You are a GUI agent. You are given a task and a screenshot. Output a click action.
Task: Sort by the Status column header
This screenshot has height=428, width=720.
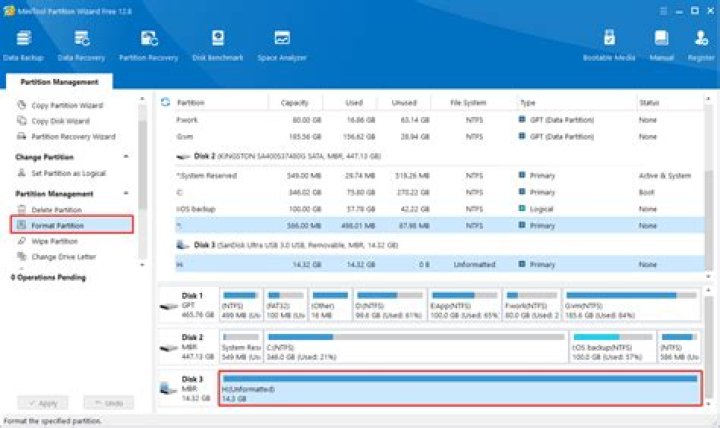pyautogui.click(x=649, y=102)
